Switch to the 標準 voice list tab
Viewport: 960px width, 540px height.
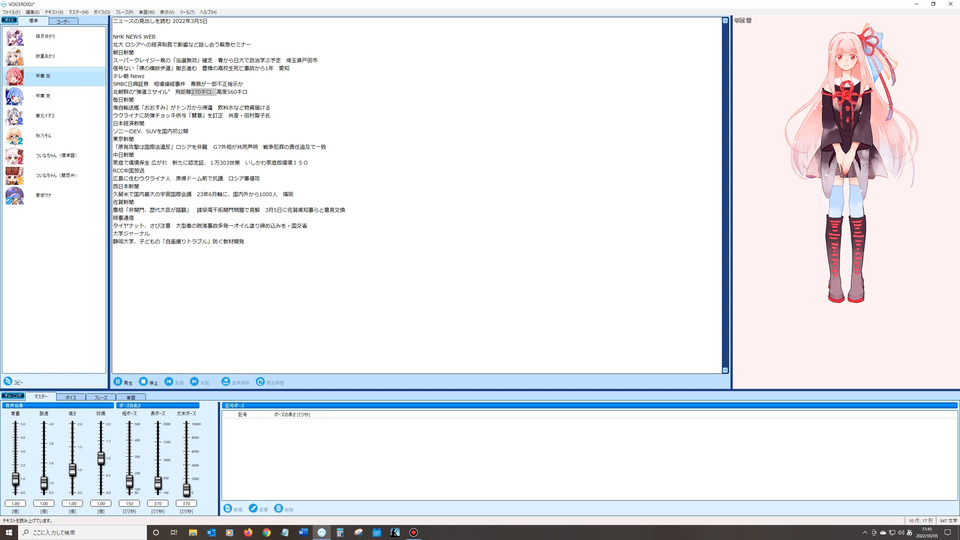click(34, 21)
